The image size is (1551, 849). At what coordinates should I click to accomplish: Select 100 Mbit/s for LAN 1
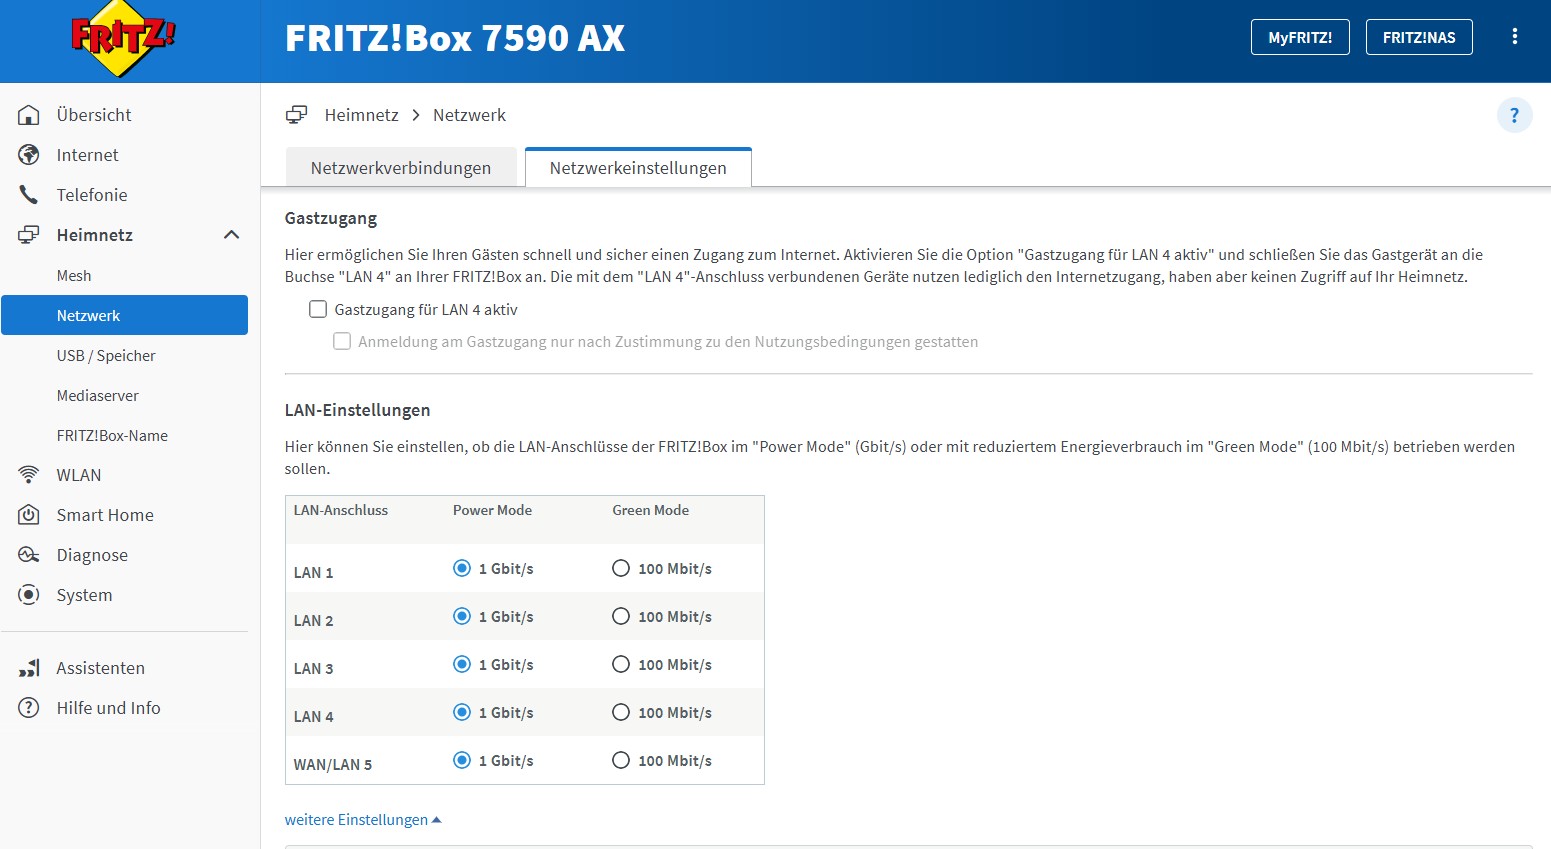[x=621, y=568]
